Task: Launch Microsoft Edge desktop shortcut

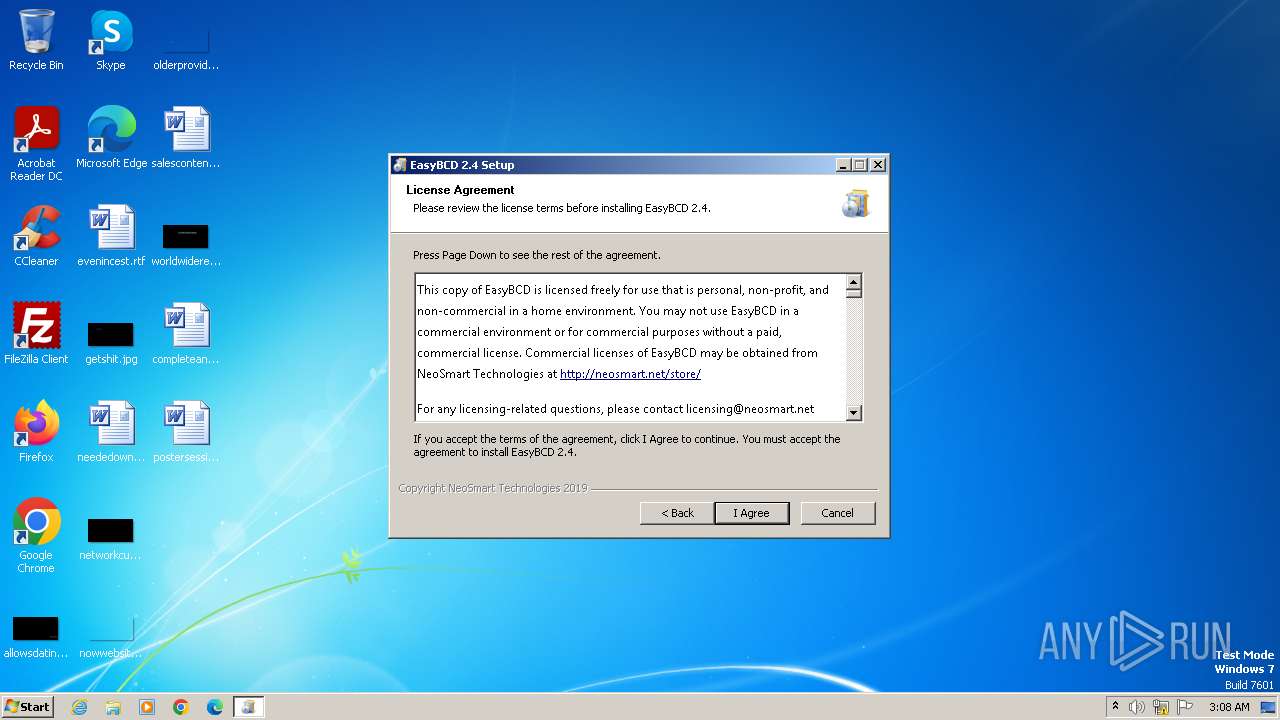Action: 111,138
